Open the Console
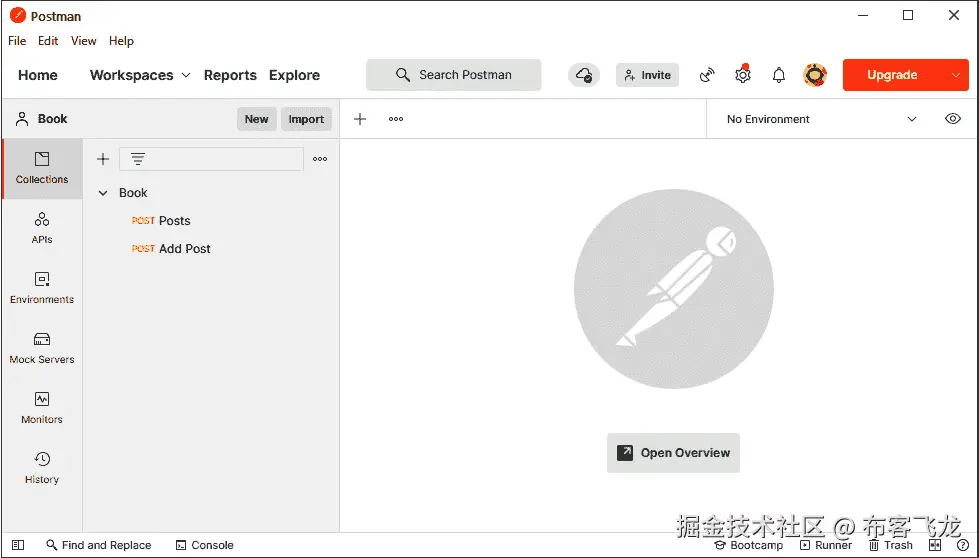979x558 pixels. [205, 545]
